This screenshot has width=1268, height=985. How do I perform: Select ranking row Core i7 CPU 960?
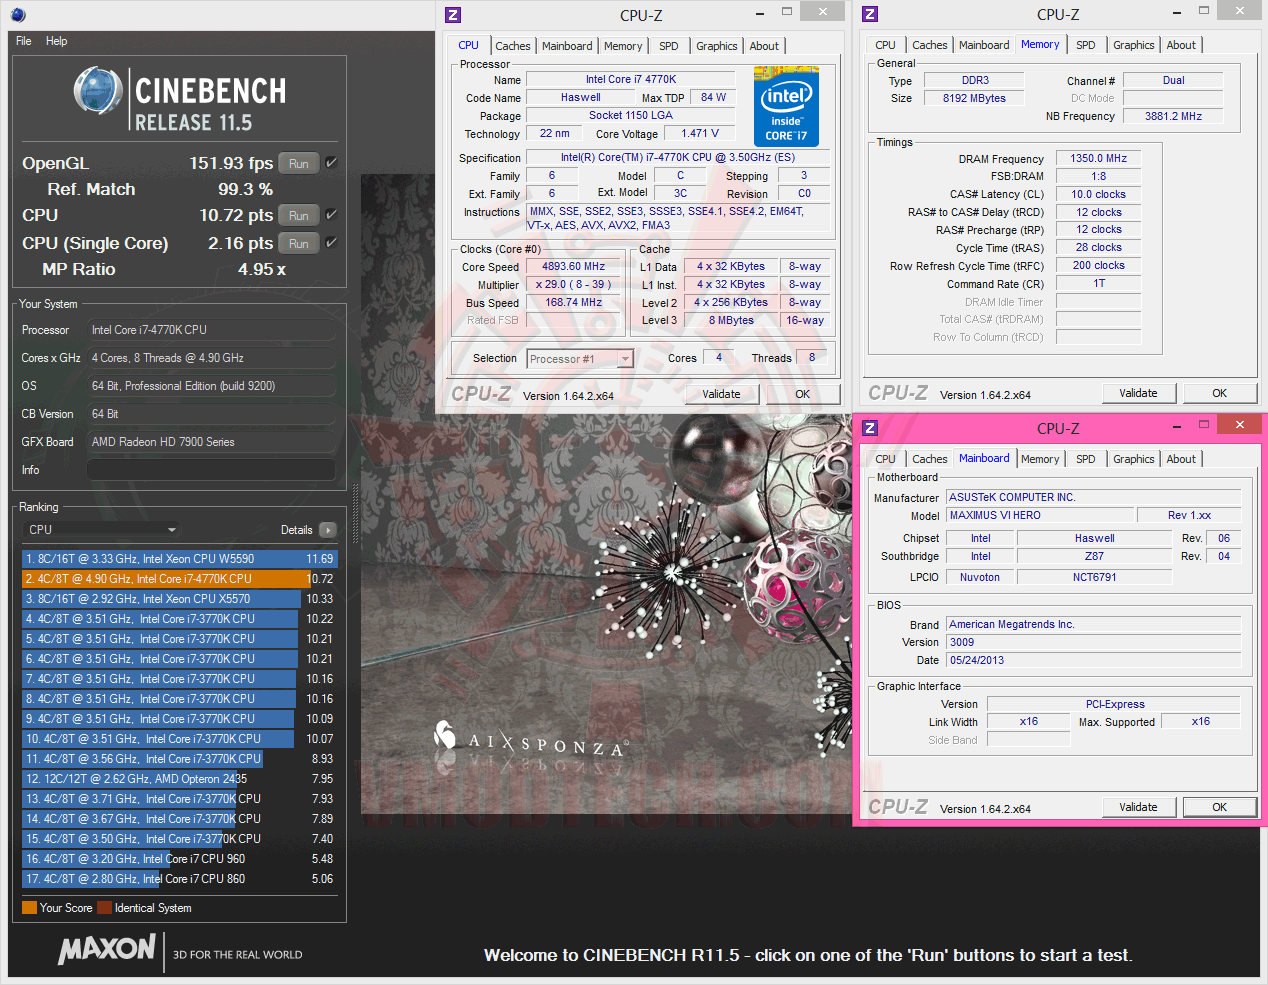180,859
